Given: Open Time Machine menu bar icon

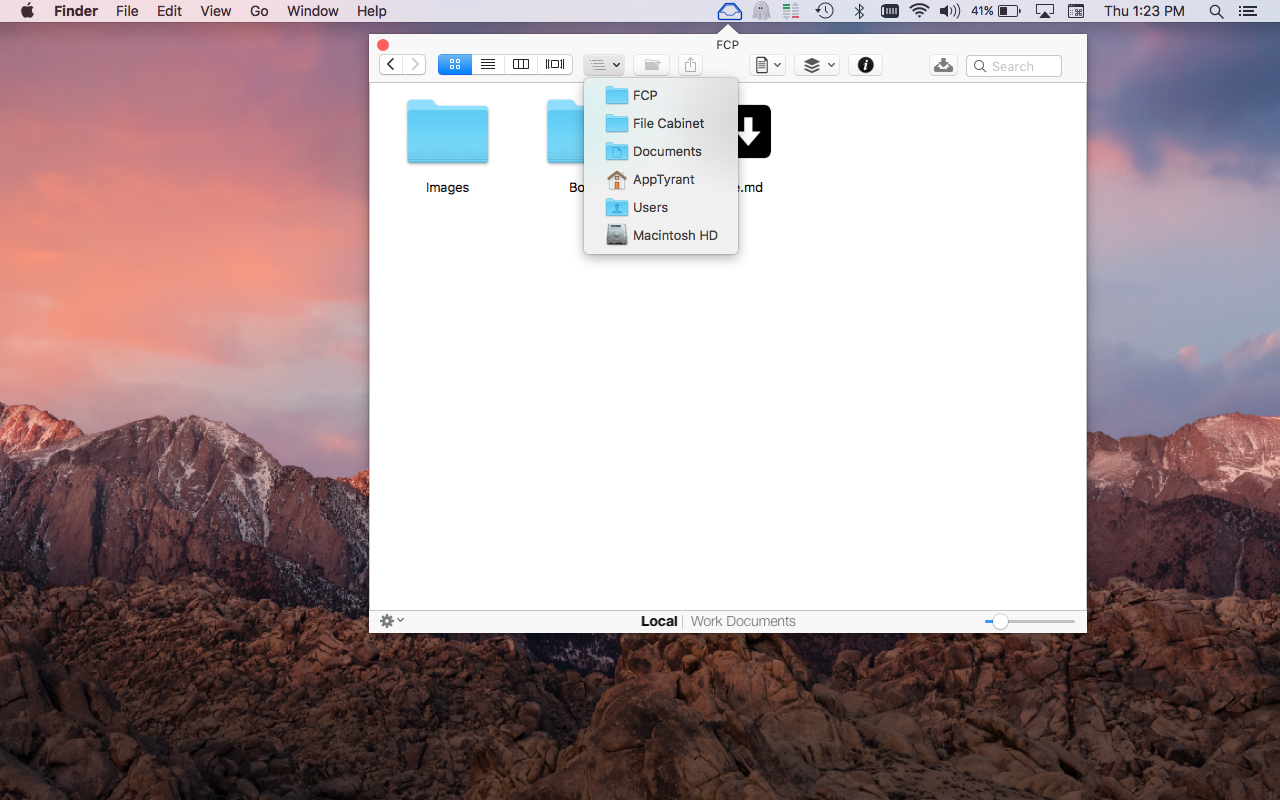Looking at the screenshot, I should (x=825, y=11).
